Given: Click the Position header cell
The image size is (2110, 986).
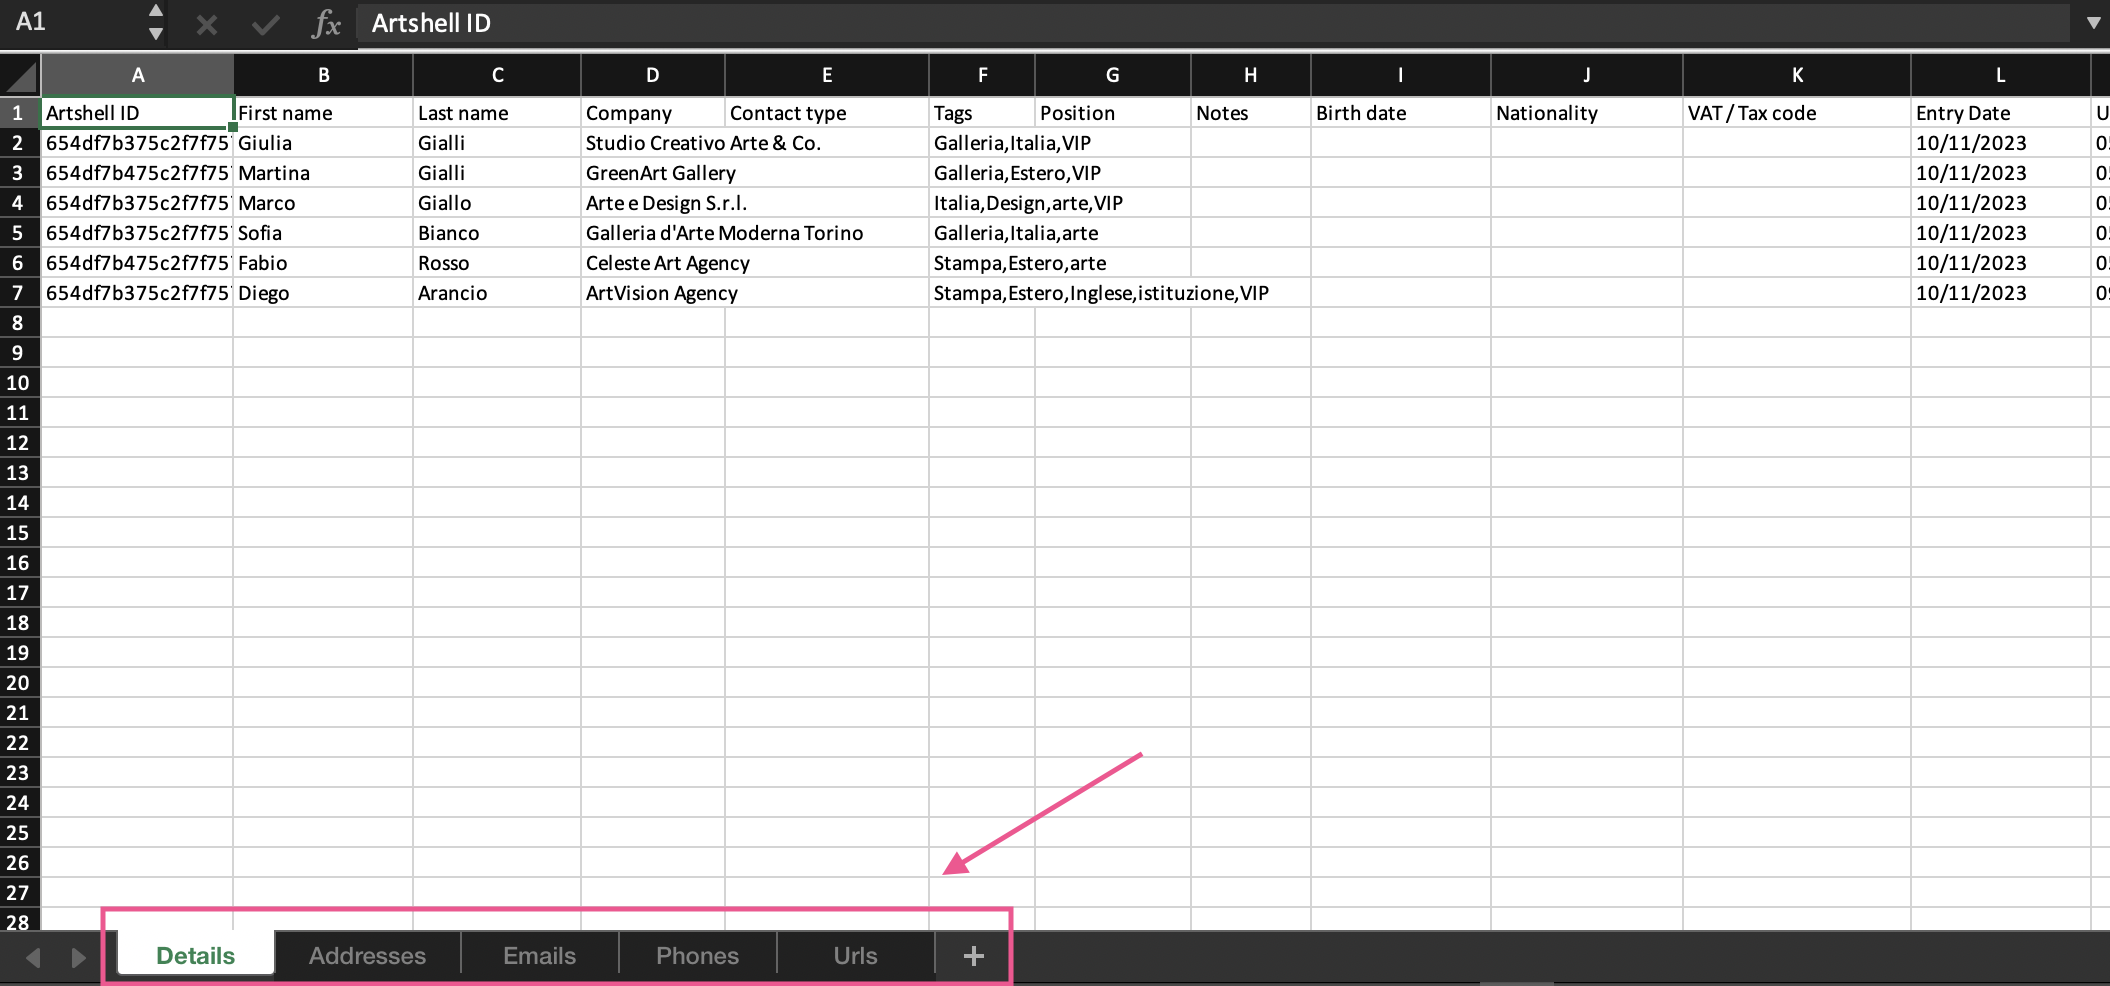Looking at the screenshot, I should (1113, 113).
